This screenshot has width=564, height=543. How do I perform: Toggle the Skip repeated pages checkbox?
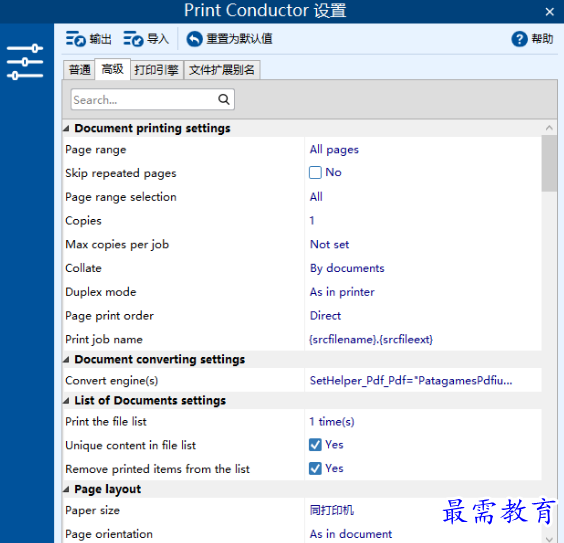(315, 173)
